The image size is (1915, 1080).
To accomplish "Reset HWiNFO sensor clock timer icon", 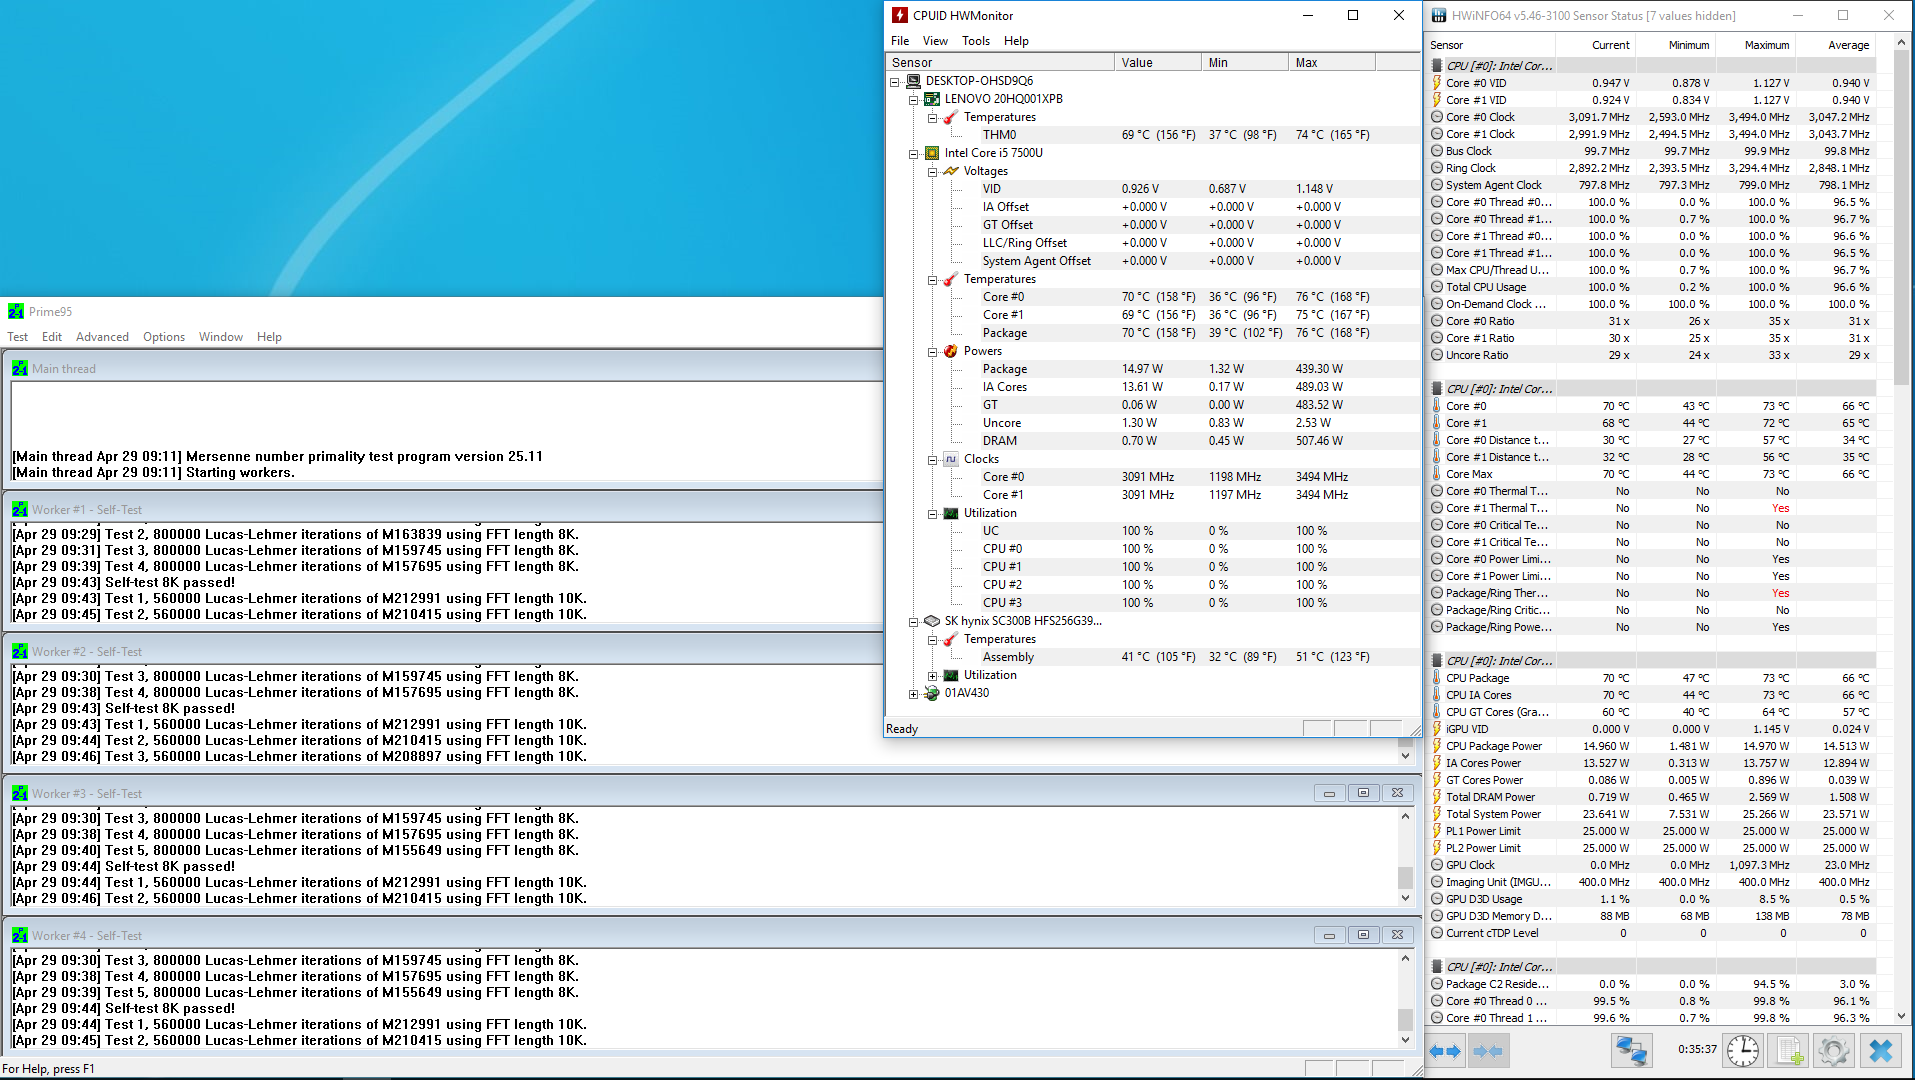I will tap(1743, 1051).
